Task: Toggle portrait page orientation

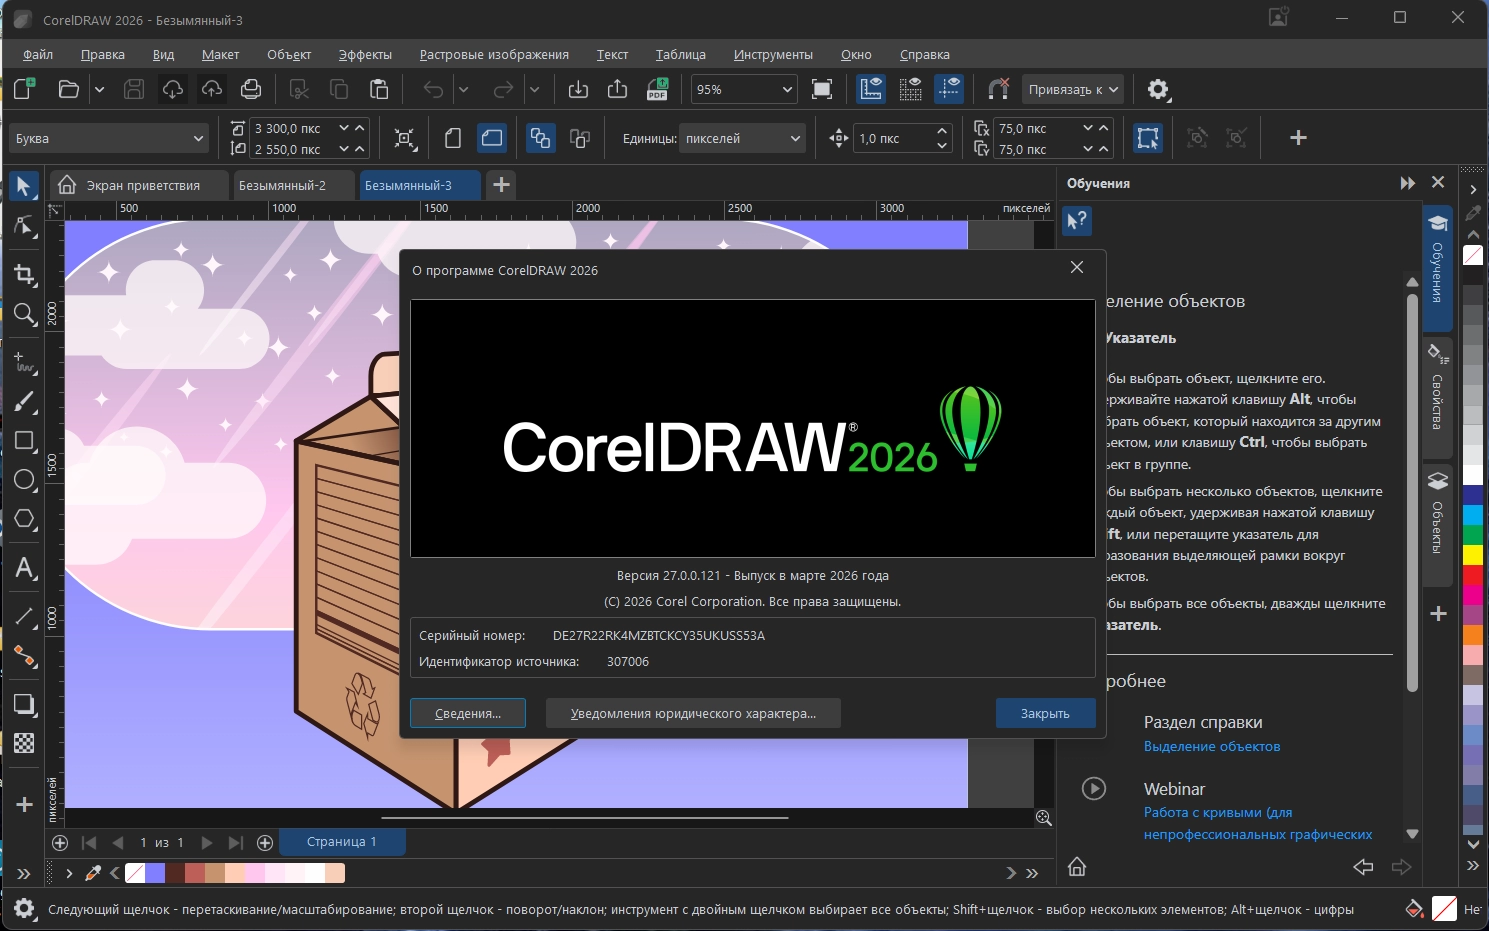Action: tap(453, 138)
